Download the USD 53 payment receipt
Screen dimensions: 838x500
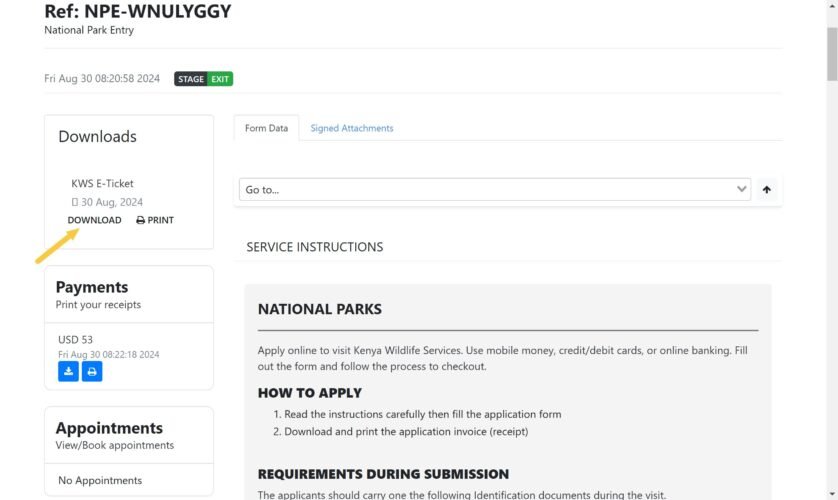68,371
